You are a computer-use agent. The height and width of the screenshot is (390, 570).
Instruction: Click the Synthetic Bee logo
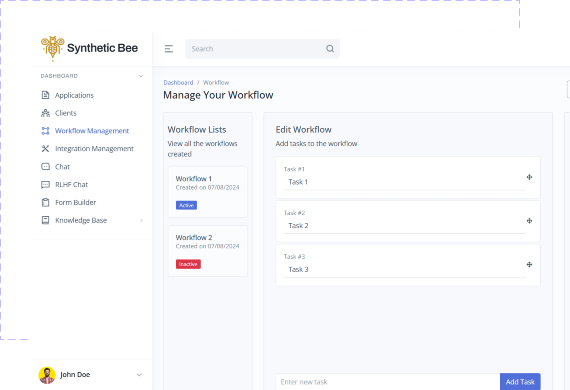89,48
